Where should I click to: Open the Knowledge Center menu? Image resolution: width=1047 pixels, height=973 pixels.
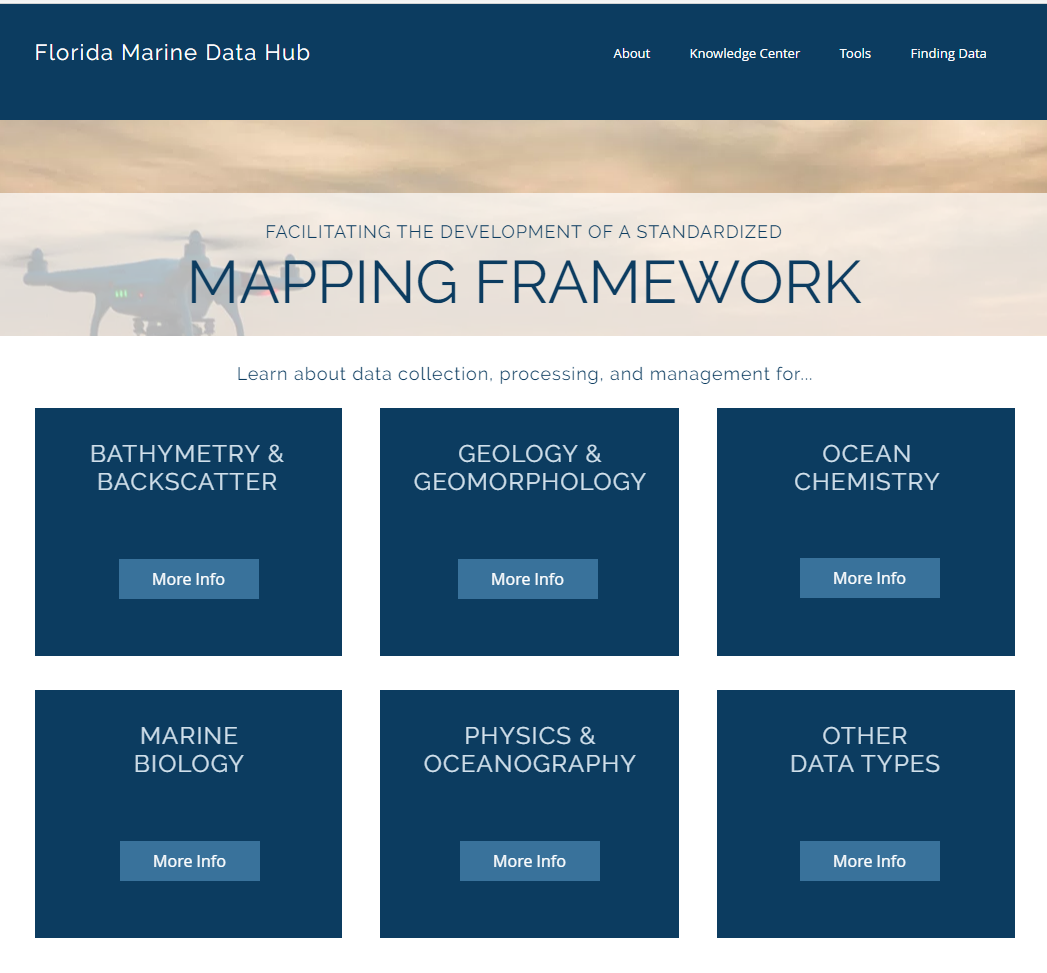click(x=744, y=53)
